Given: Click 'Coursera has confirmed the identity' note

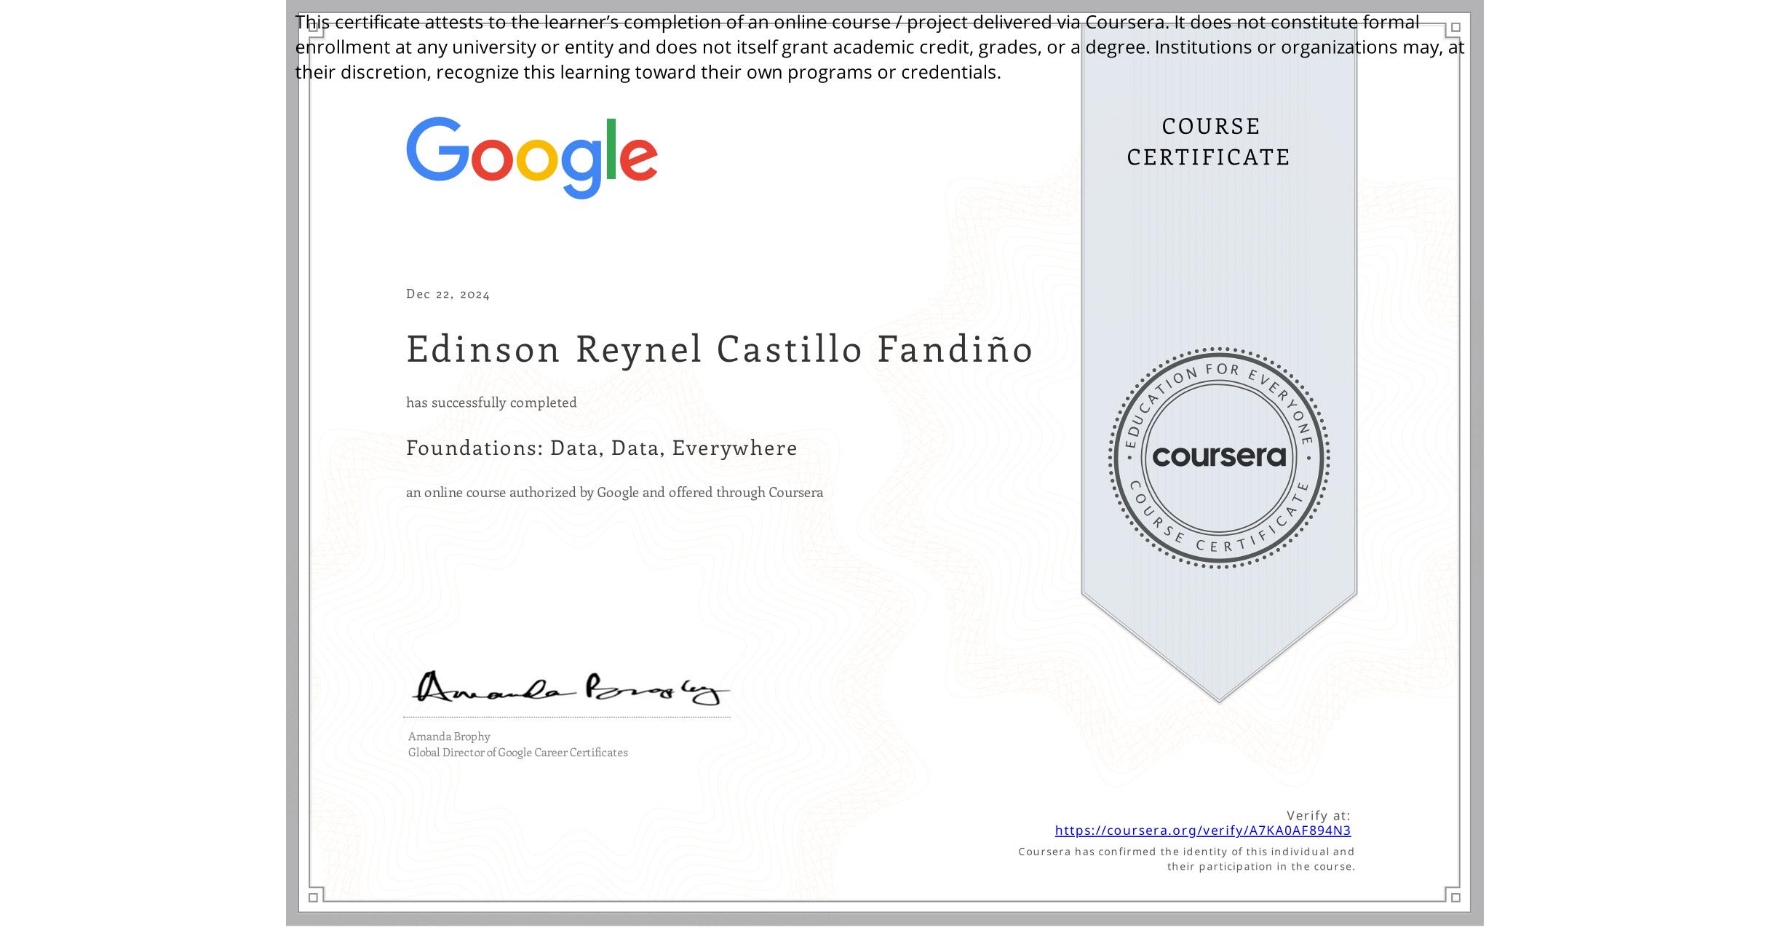Looking at the screenshot, I should pos(1187,859).
